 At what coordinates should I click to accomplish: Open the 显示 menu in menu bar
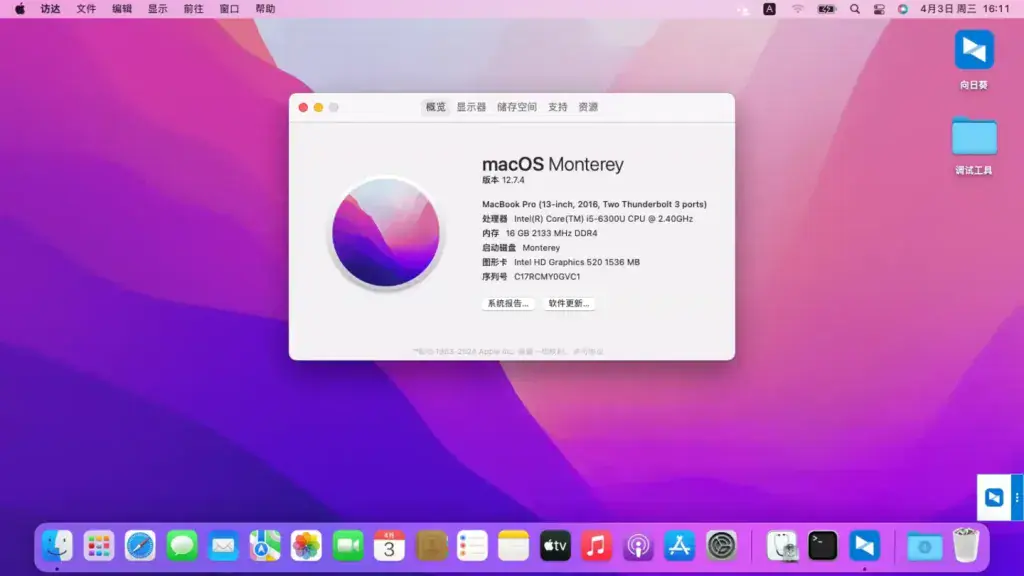157,9
